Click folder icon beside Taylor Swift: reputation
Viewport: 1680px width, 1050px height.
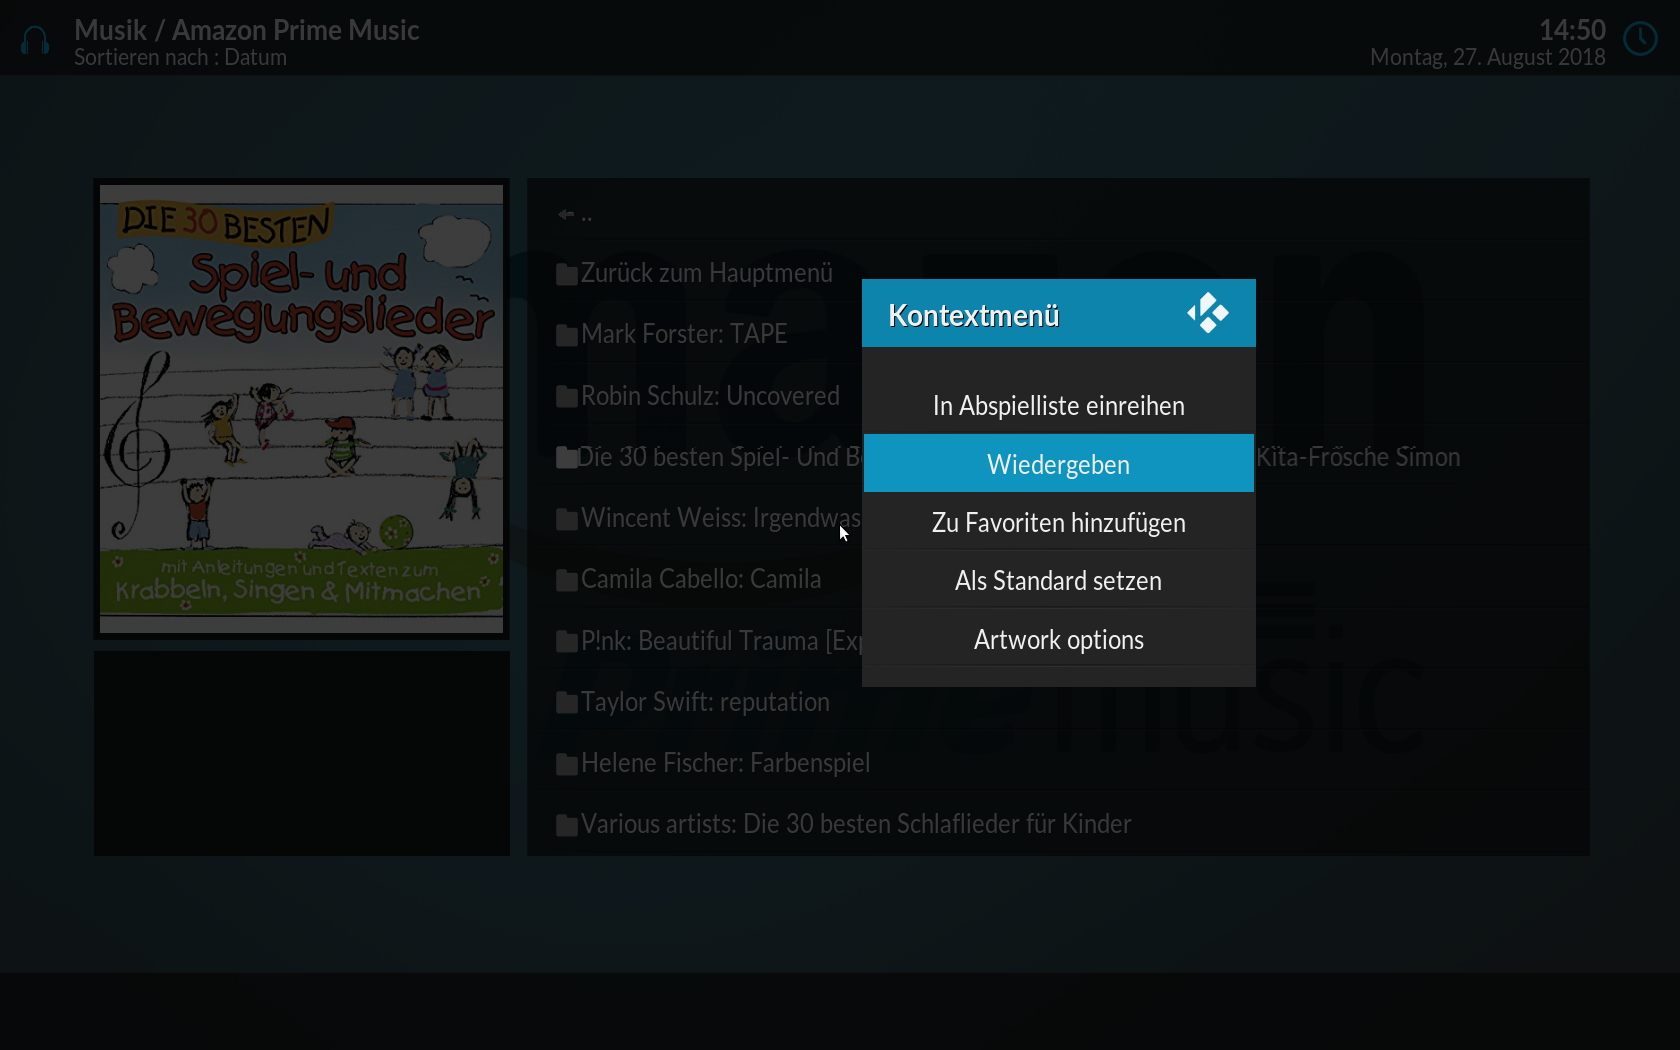(567, 703)
